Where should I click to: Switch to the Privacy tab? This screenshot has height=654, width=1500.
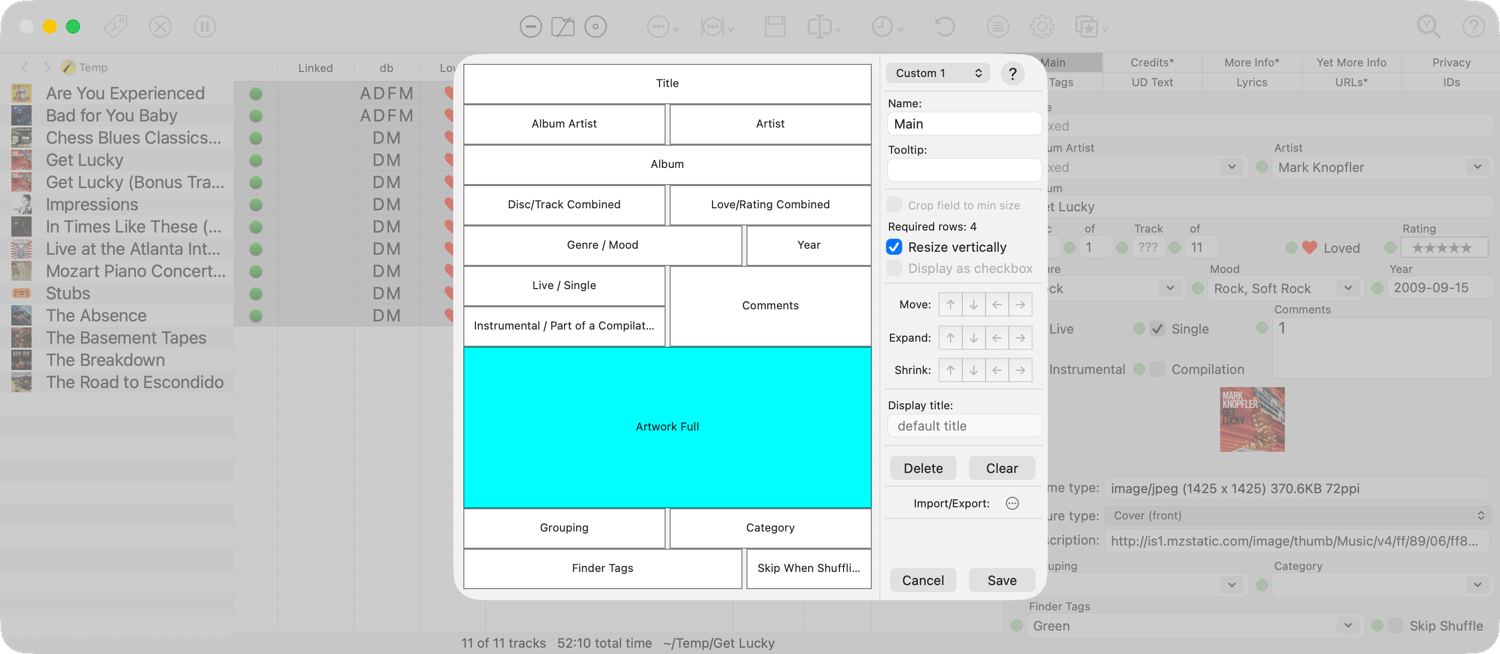[x=1451, y=62]
